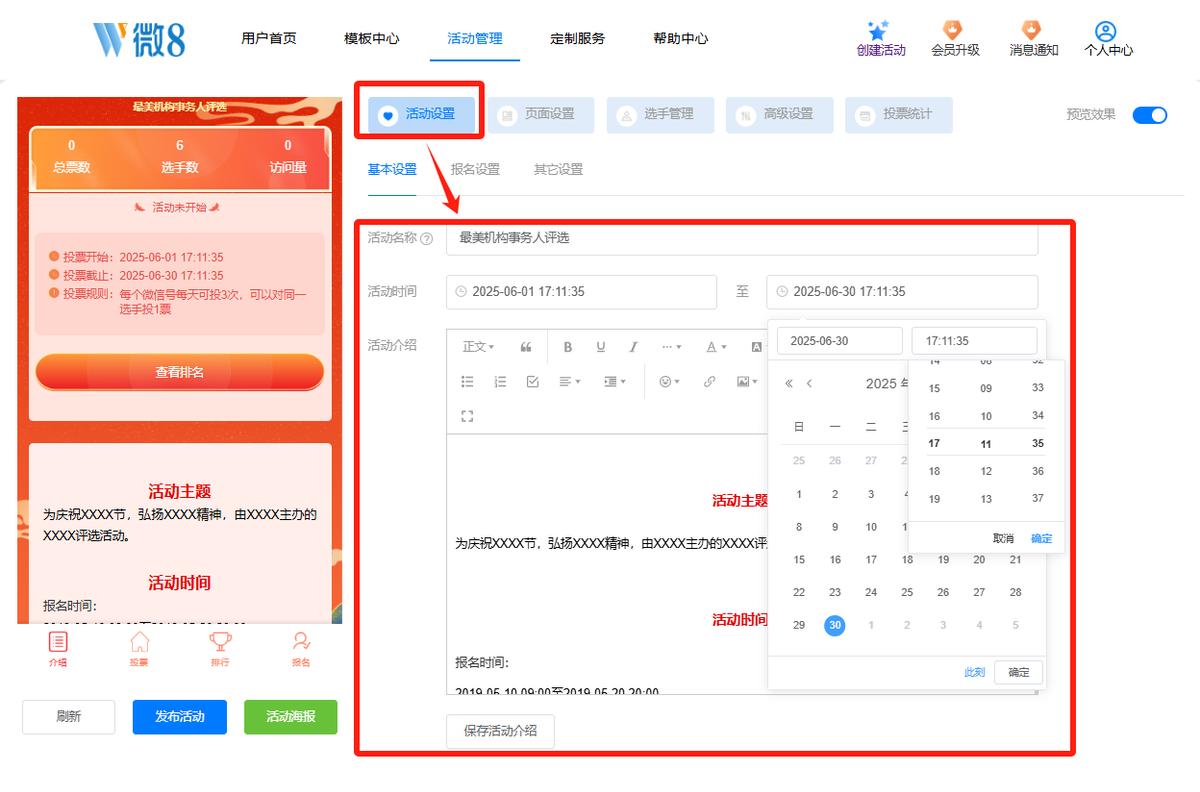Image resolution: width=1200 pixels, height=792 pixels.
Task: Open the insert image dropdown
Action: [x=746, y=381]
